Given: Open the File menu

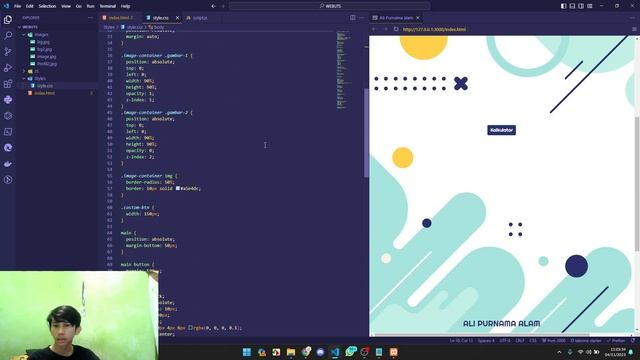Looking at the screenshot, I should tap(18, 6).
